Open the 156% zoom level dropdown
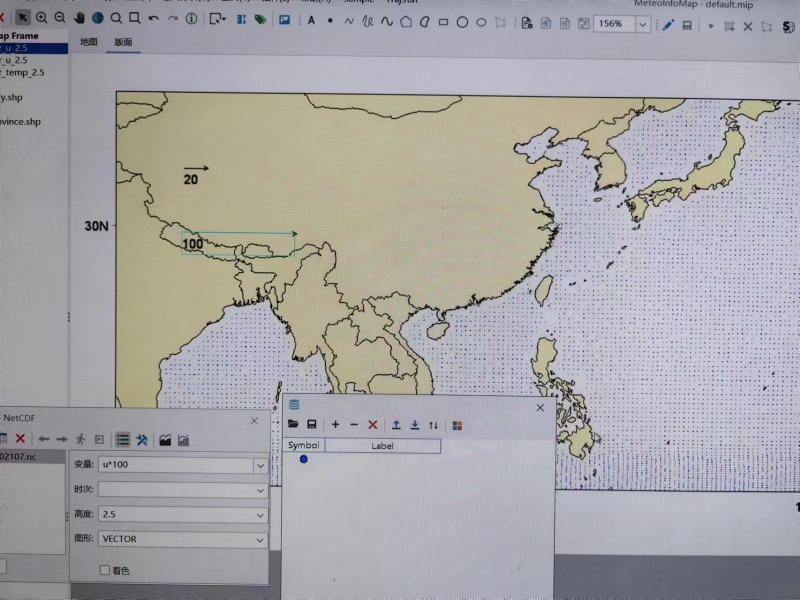 (642, 24)
